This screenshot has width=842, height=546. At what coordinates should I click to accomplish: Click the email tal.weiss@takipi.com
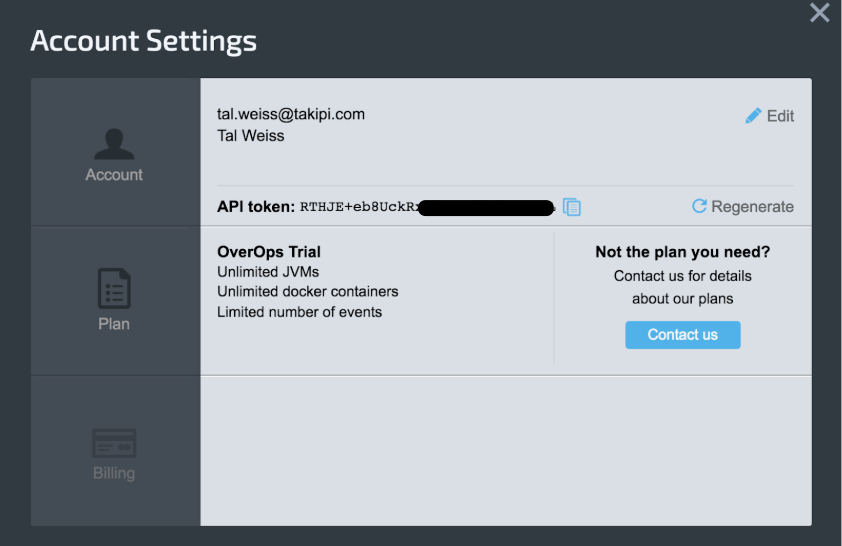(x=291, y=114)
